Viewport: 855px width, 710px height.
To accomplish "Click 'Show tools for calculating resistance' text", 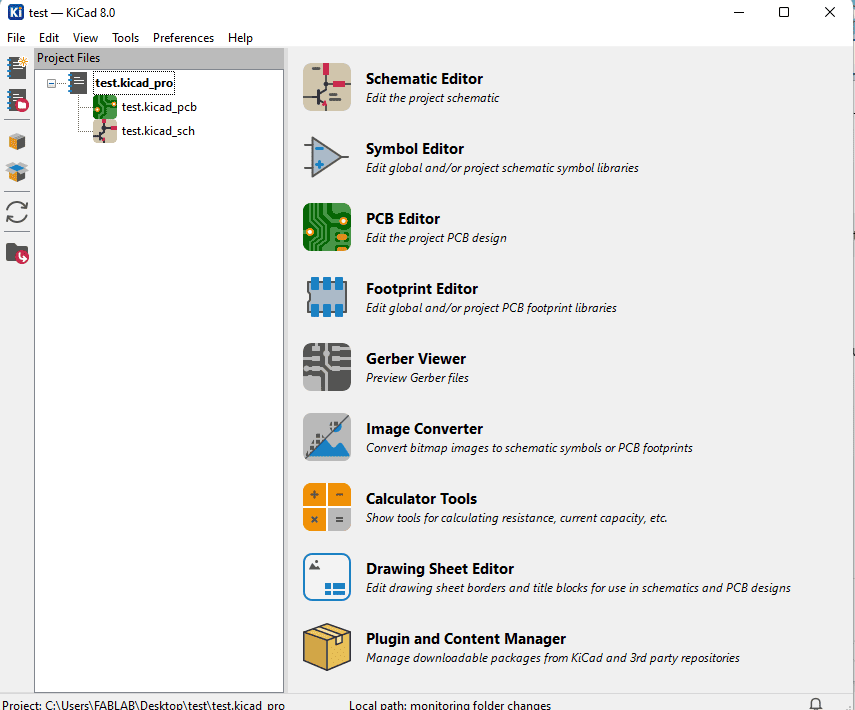I will pos(516,518).
